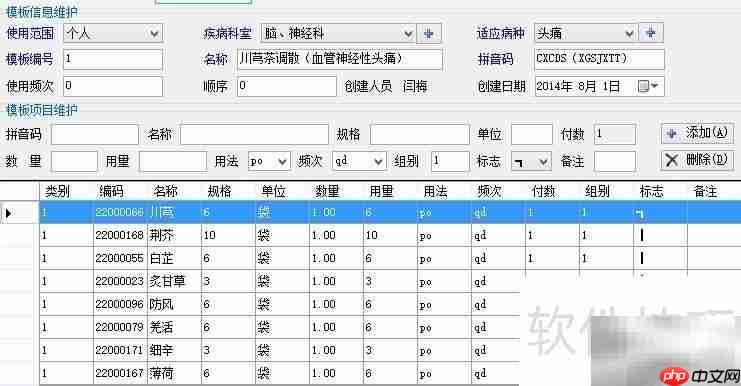Image resolution: width=741 pixels, height=386 pixels.
Task: Focus the 顺序 input field
Action: click(x=286, y=86)
